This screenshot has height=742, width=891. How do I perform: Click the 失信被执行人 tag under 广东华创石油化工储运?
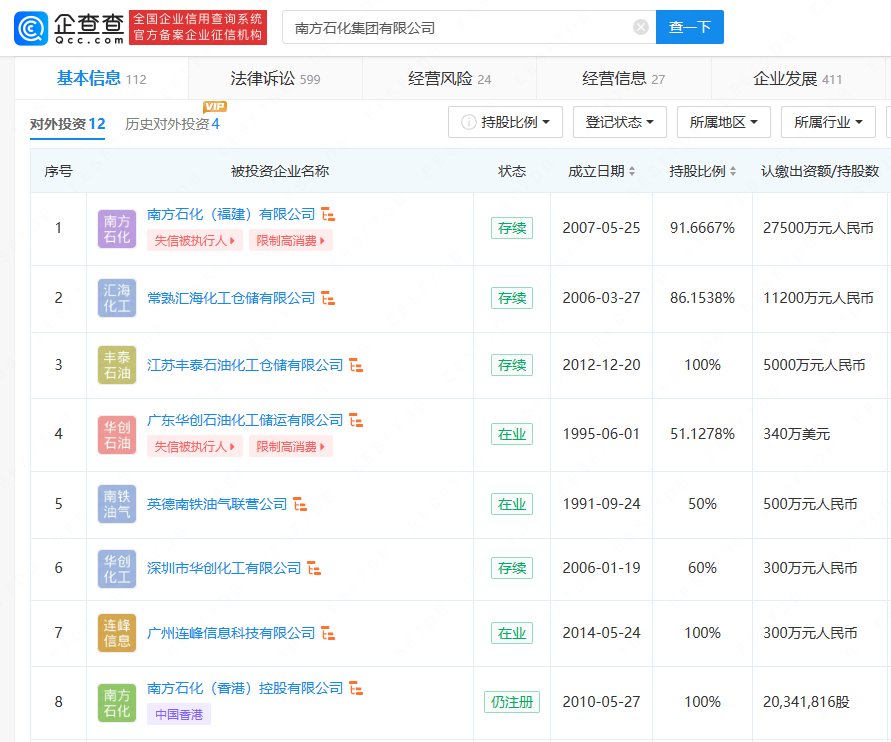194,447
